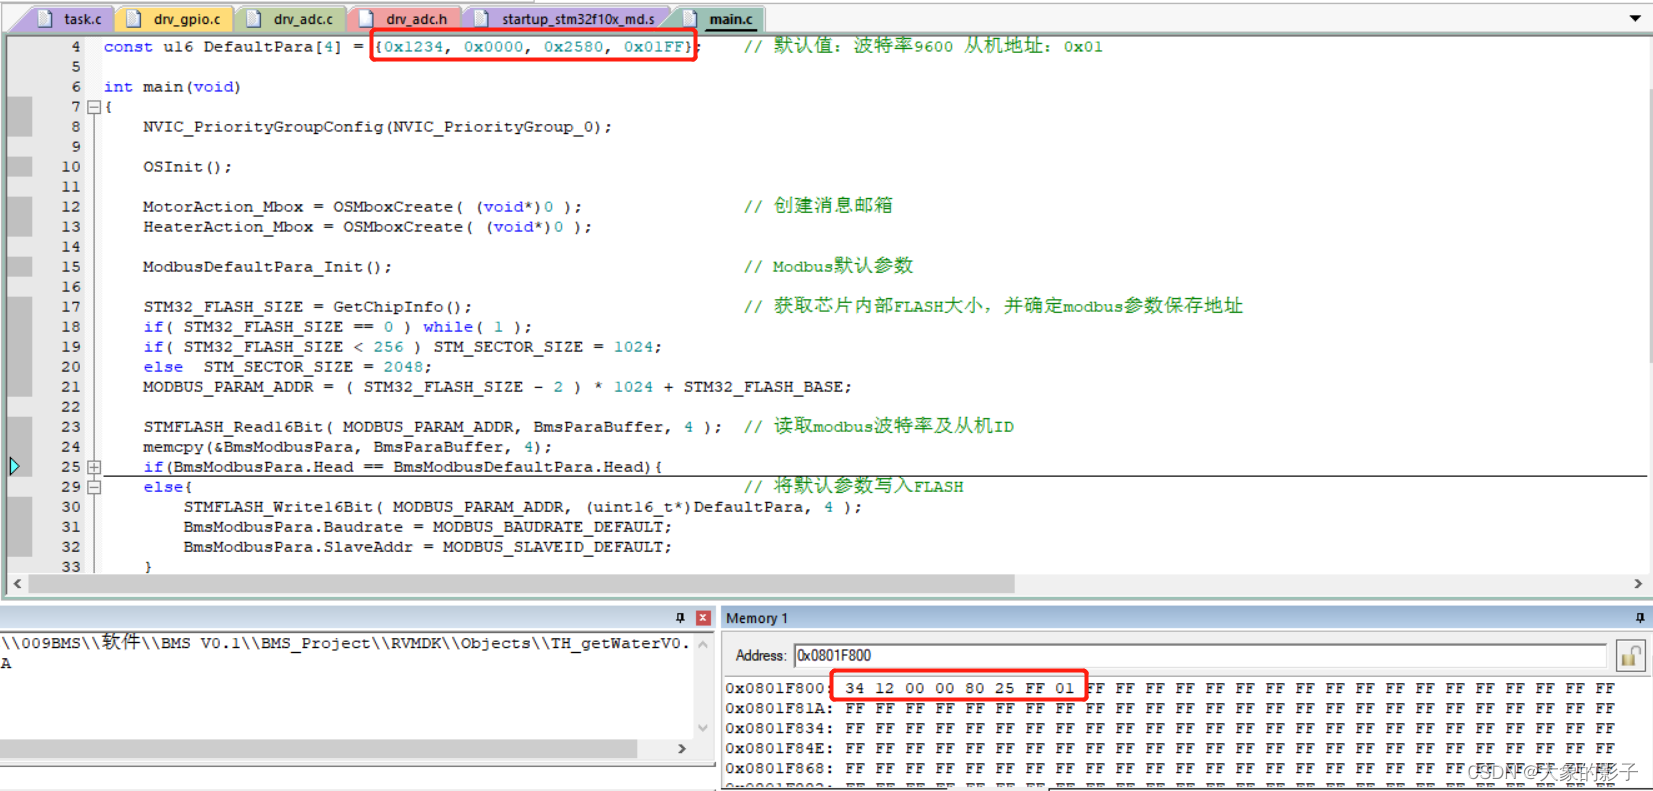Click the MODBUS_SLAVEID_DEFAULT assignment
The width and height of the screenshot is (1653, 791).
tap(427, 547)
